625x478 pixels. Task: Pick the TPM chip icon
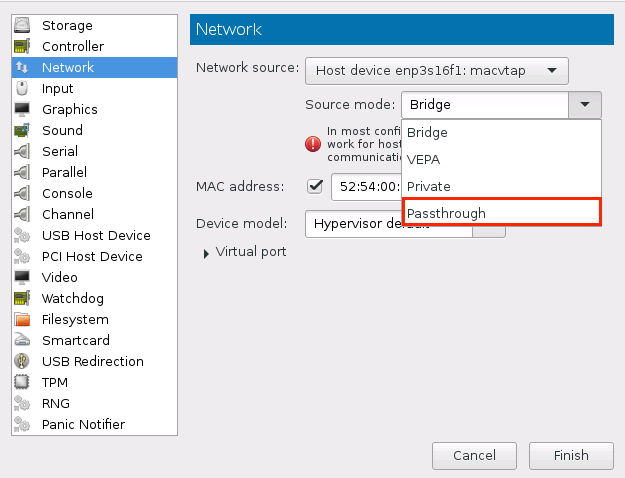click(21, 382)
